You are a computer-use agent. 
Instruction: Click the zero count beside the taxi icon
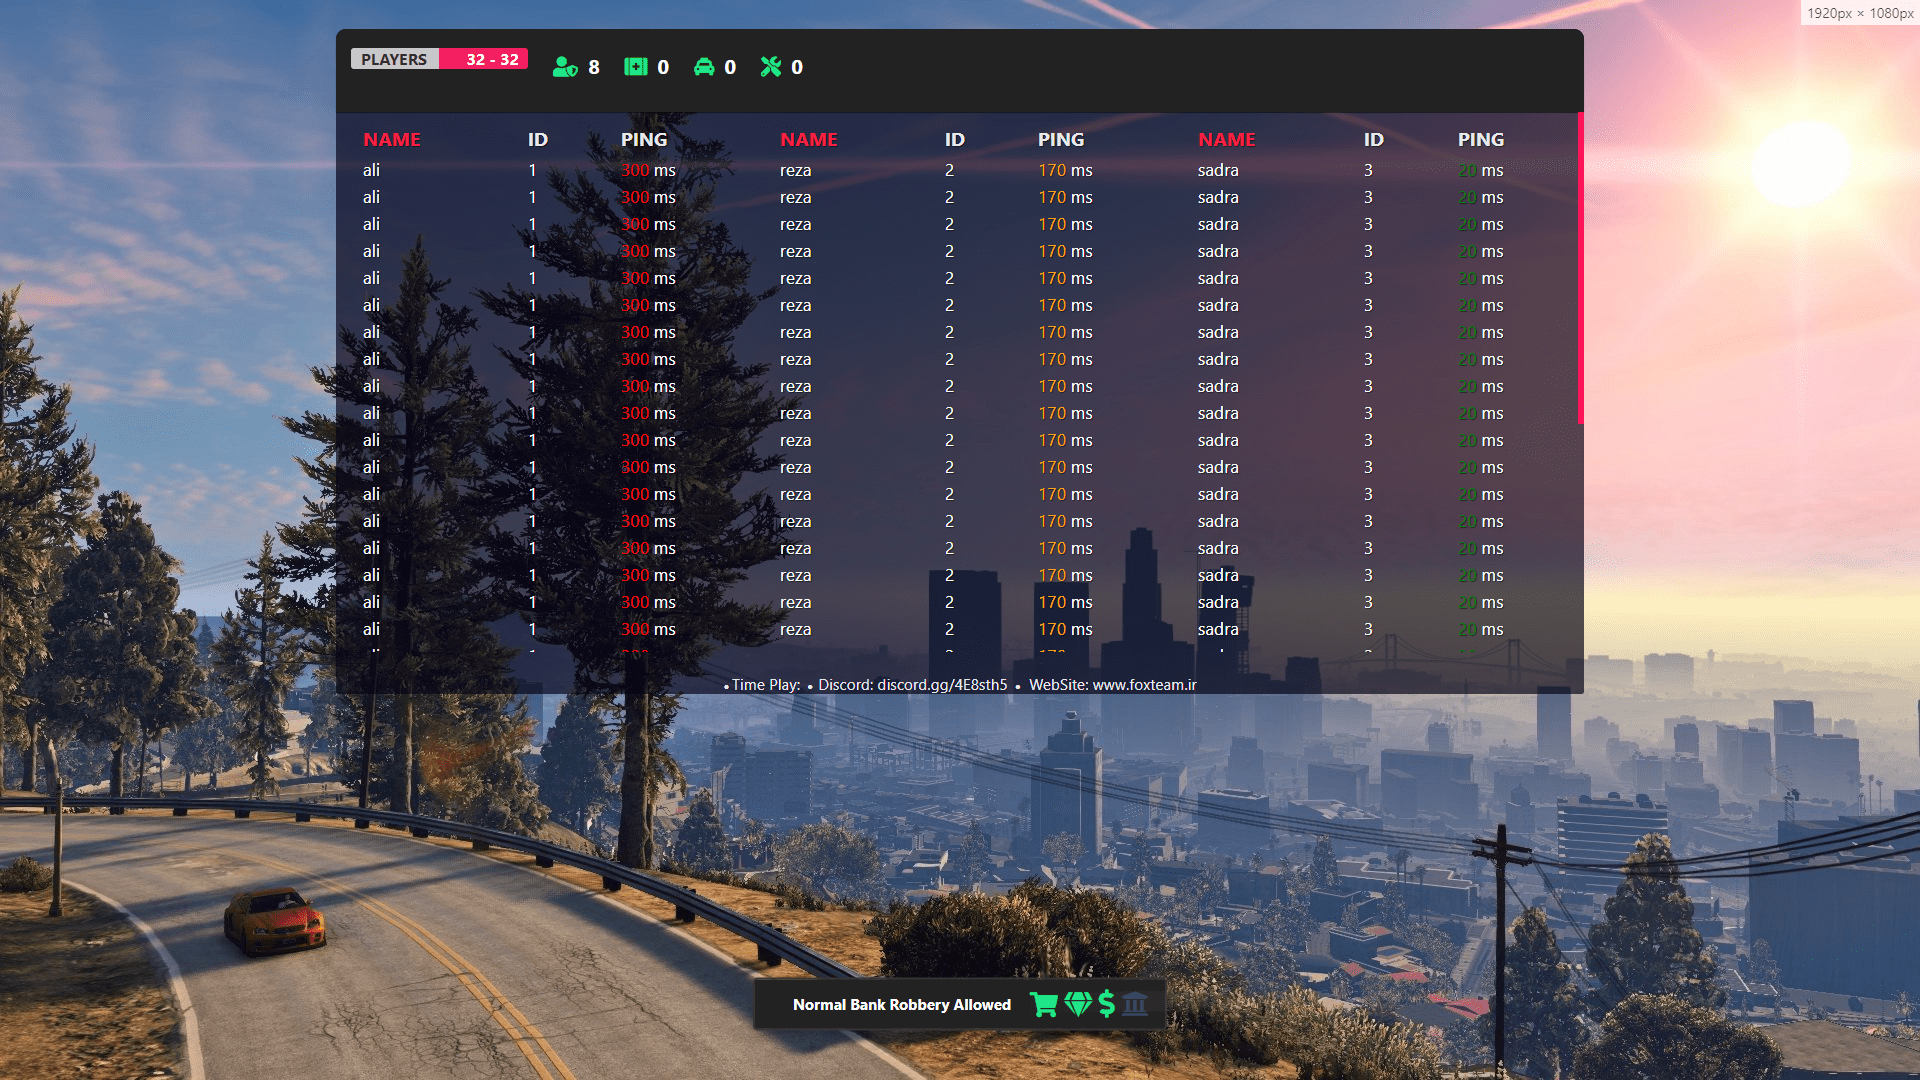pyautogui.click(x=730, y=67)
